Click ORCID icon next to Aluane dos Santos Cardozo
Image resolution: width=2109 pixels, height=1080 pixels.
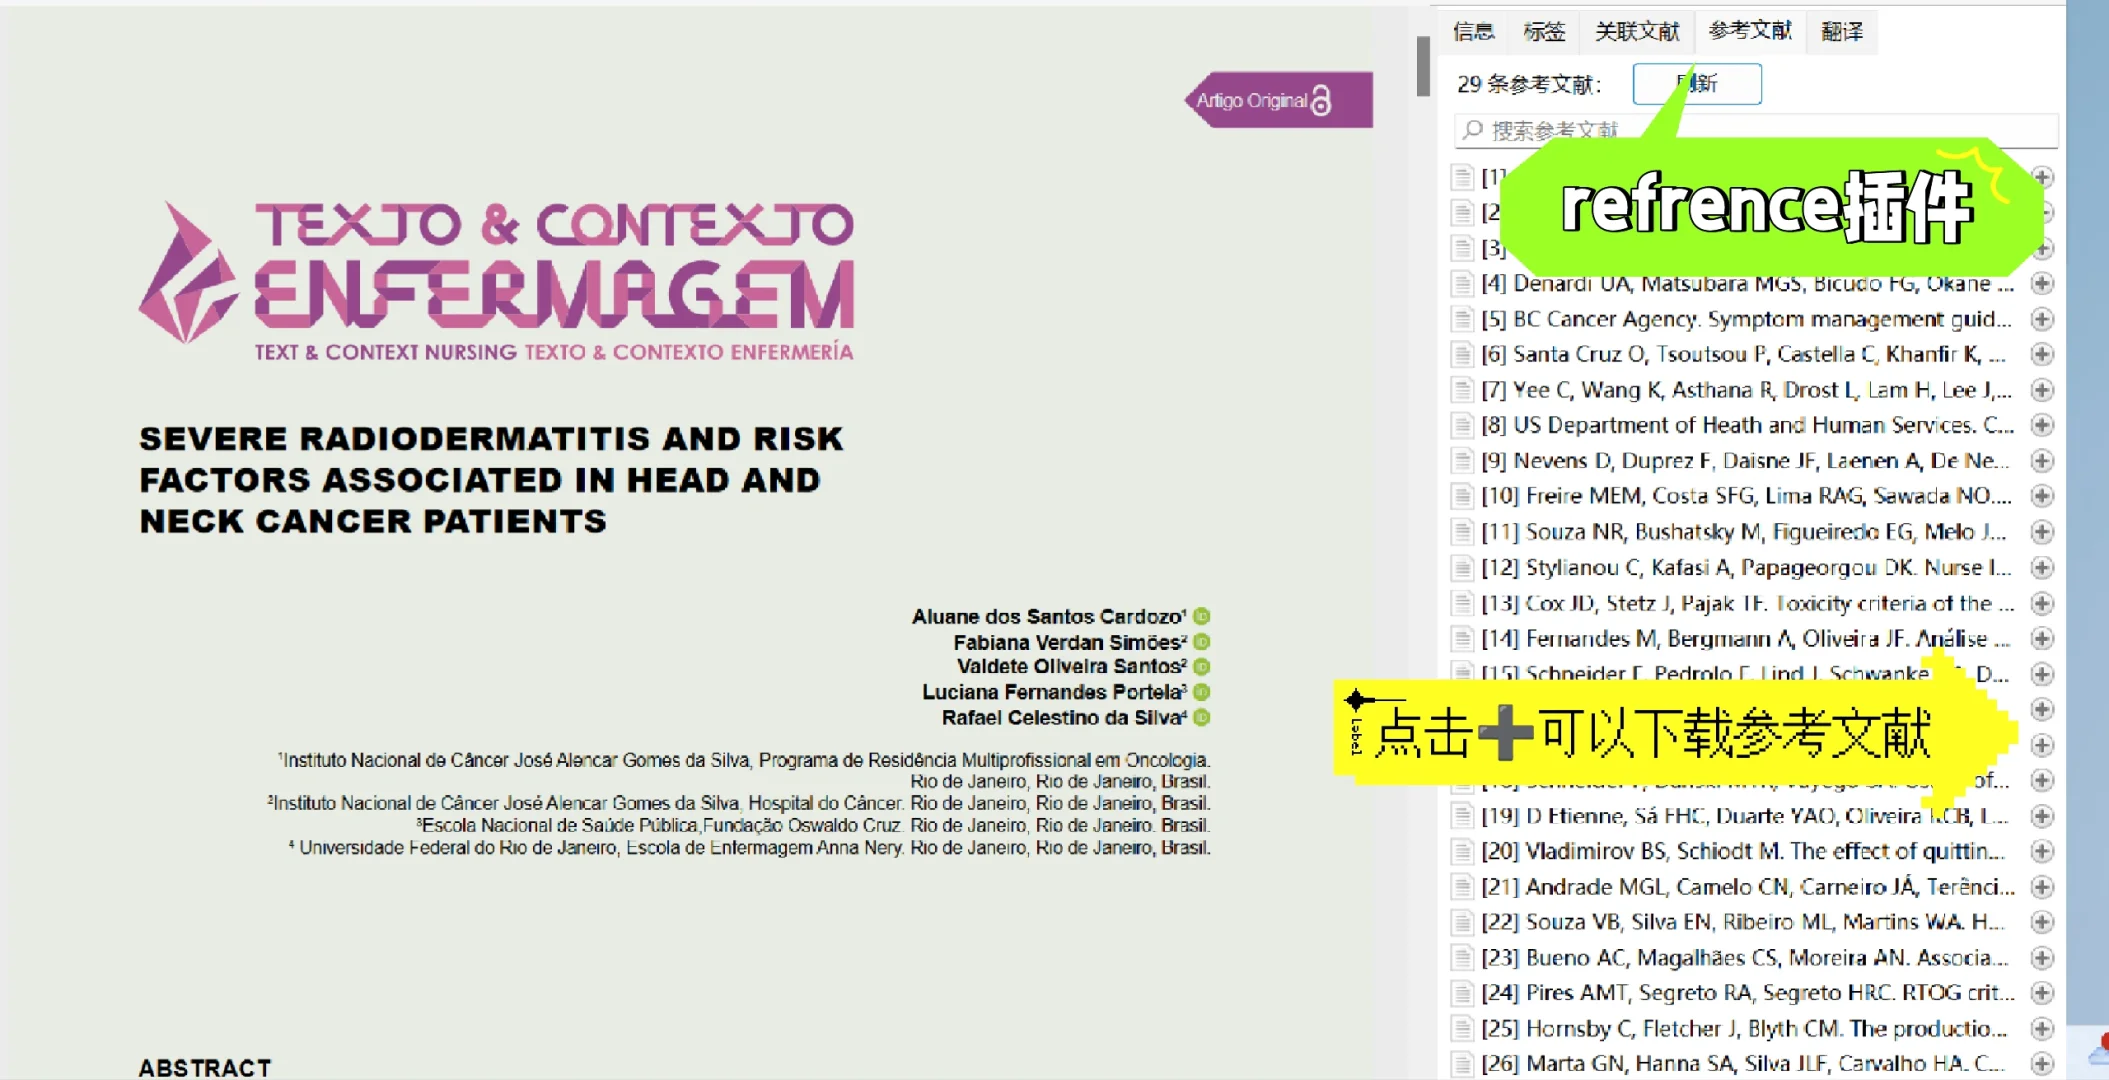tap(1202, 616)
